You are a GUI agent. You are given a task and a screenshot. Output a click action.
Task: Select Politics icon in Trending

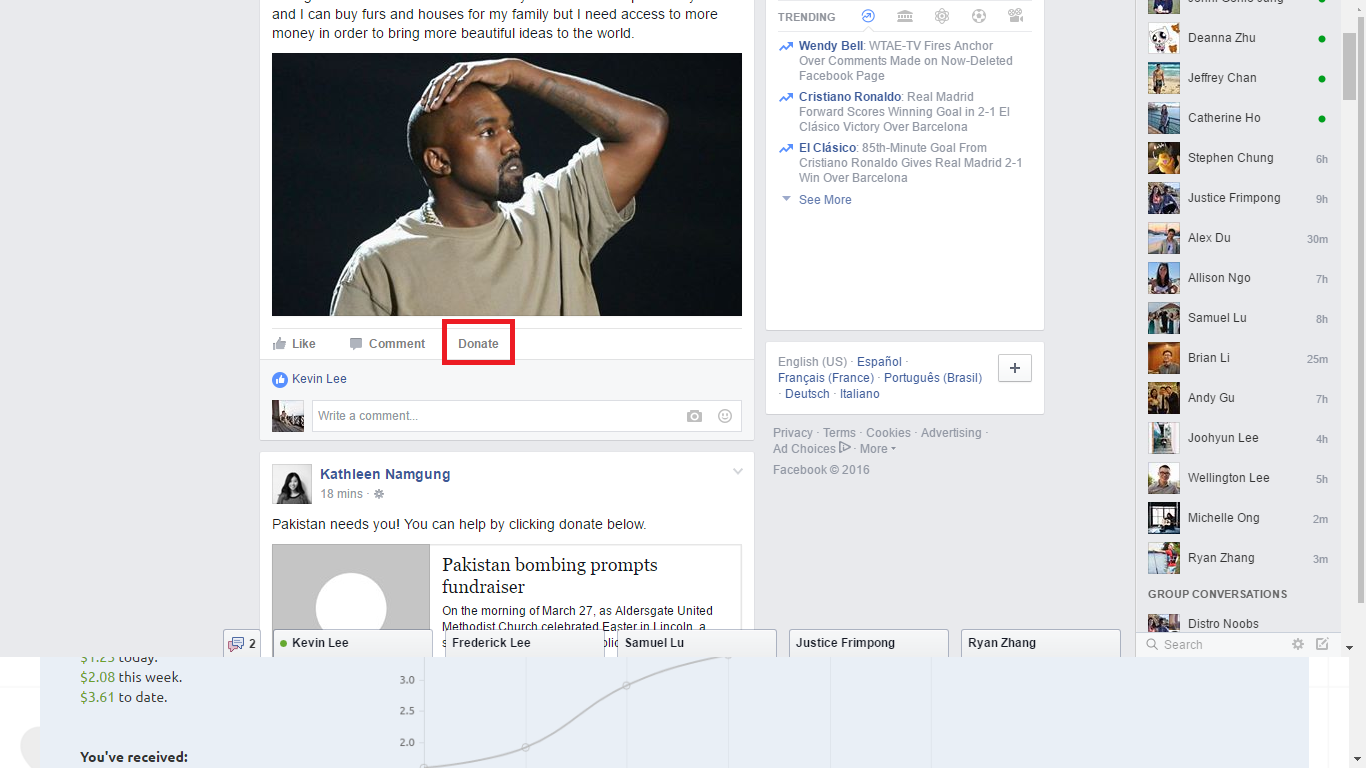(x=905, y=16)
